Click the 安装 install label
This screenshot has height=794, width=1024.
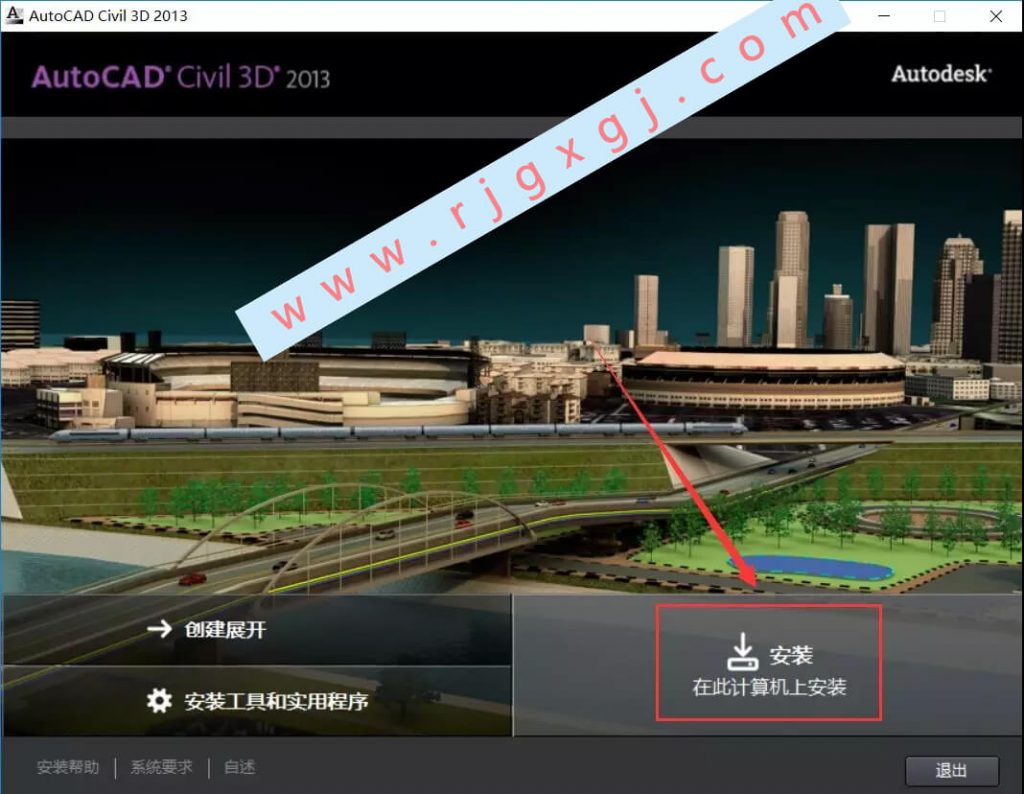point(791,655)
